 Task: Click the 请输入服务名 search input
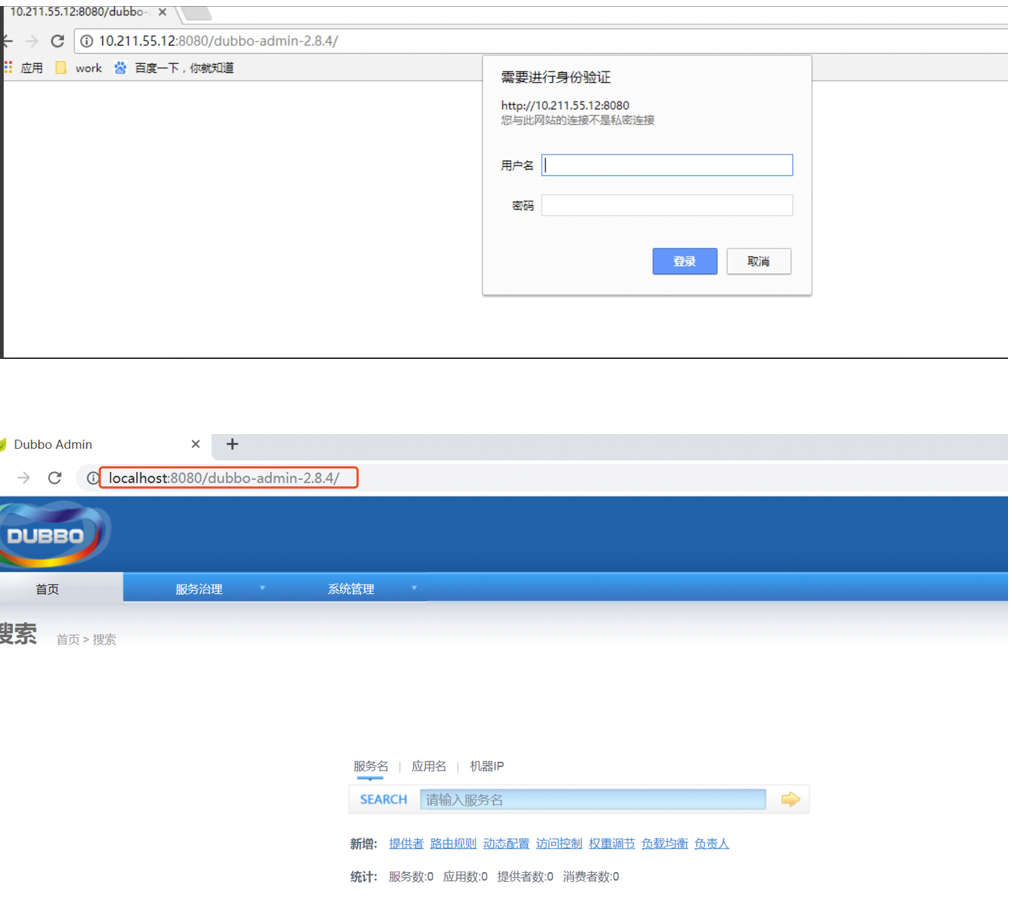(x=592, y=800)
